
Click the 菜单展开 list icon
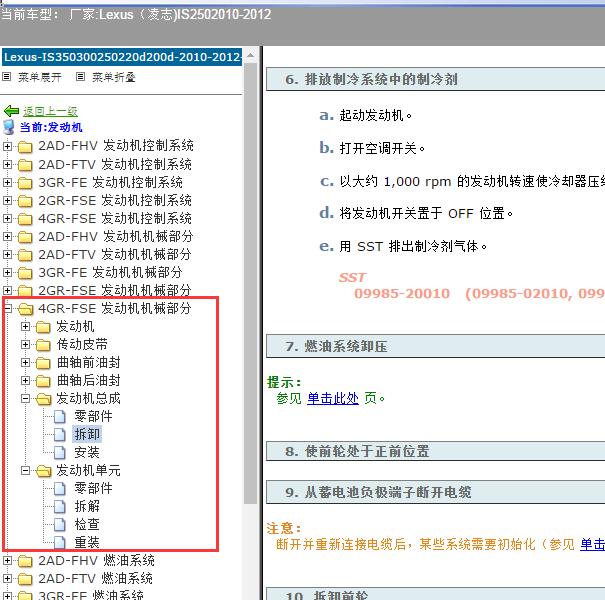6,77
